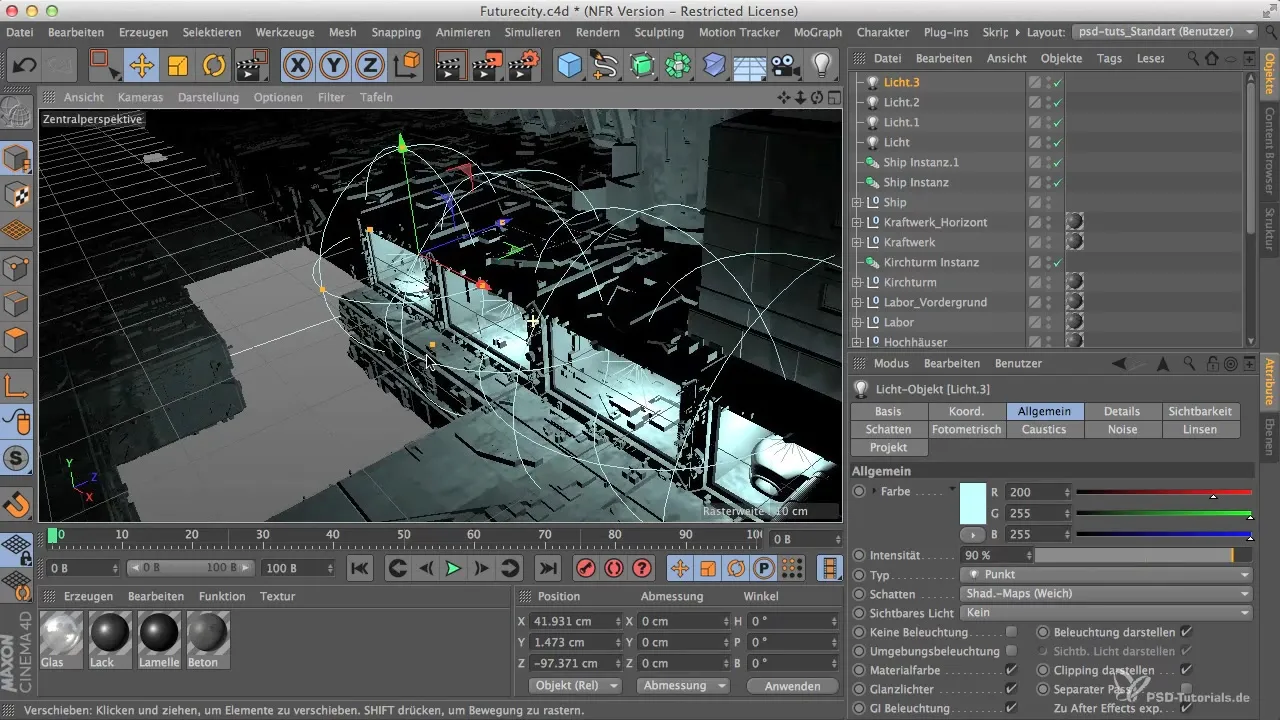Click the X position field 41.931 cm
This screenshot has width=1280, height=720.
[574, 621]
